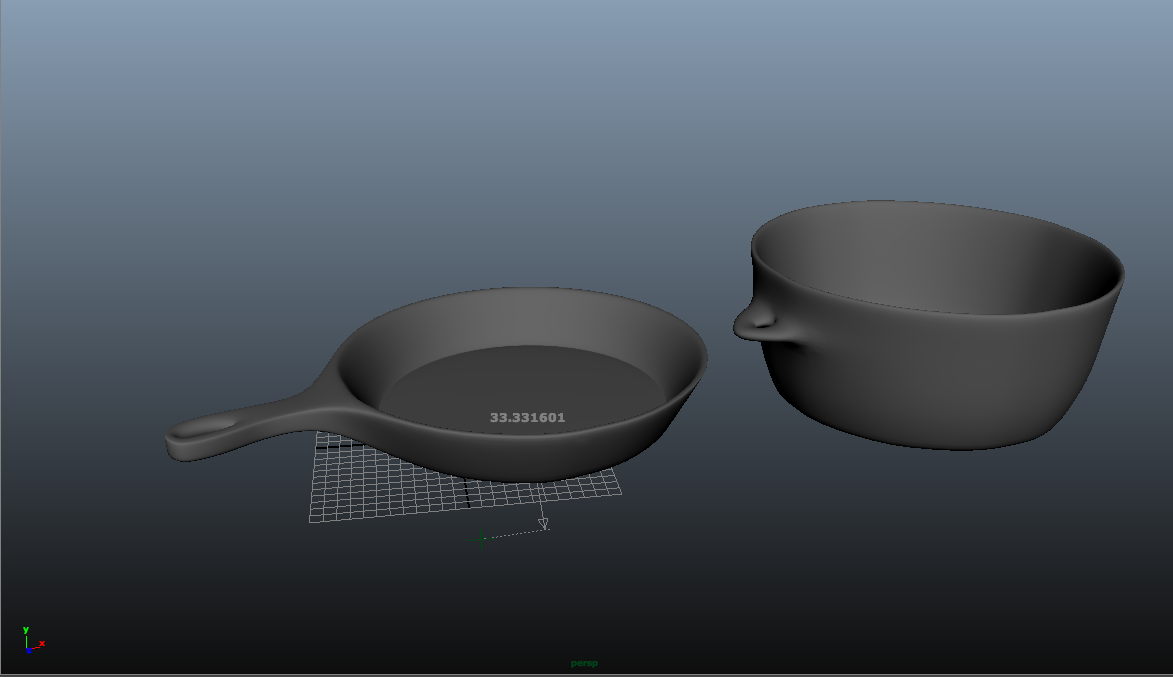Image resolution: width=1173 pixels, height=677 pixels.
Task: Click the 33.331601 distance measurement text
Action: (527, 418)
